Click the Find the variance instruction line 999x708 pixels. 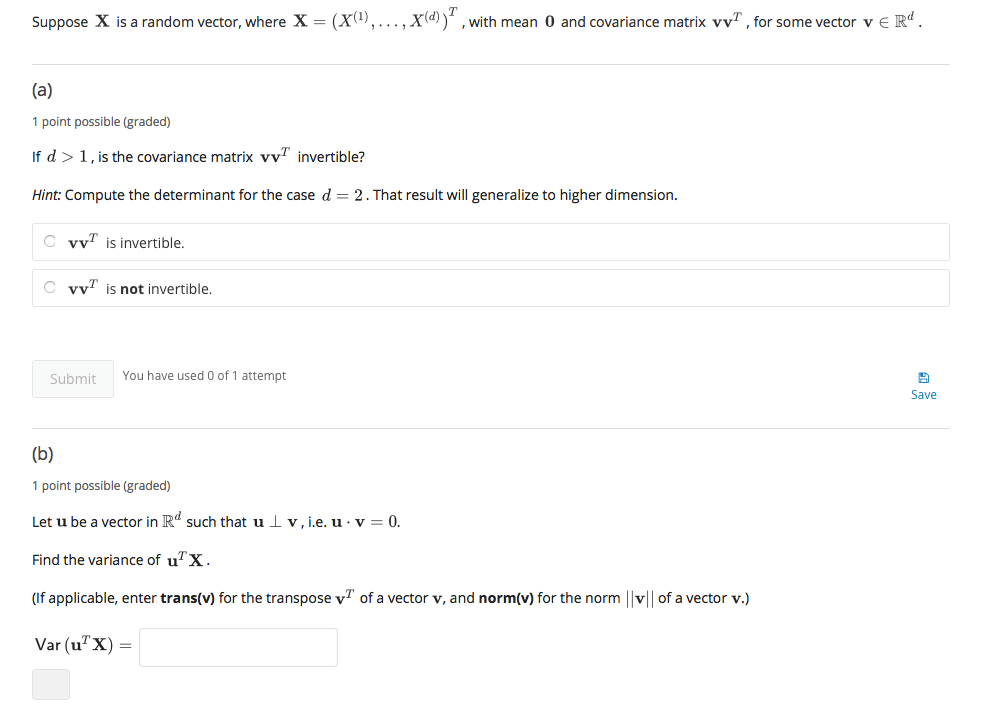click(x=120, y=559)
